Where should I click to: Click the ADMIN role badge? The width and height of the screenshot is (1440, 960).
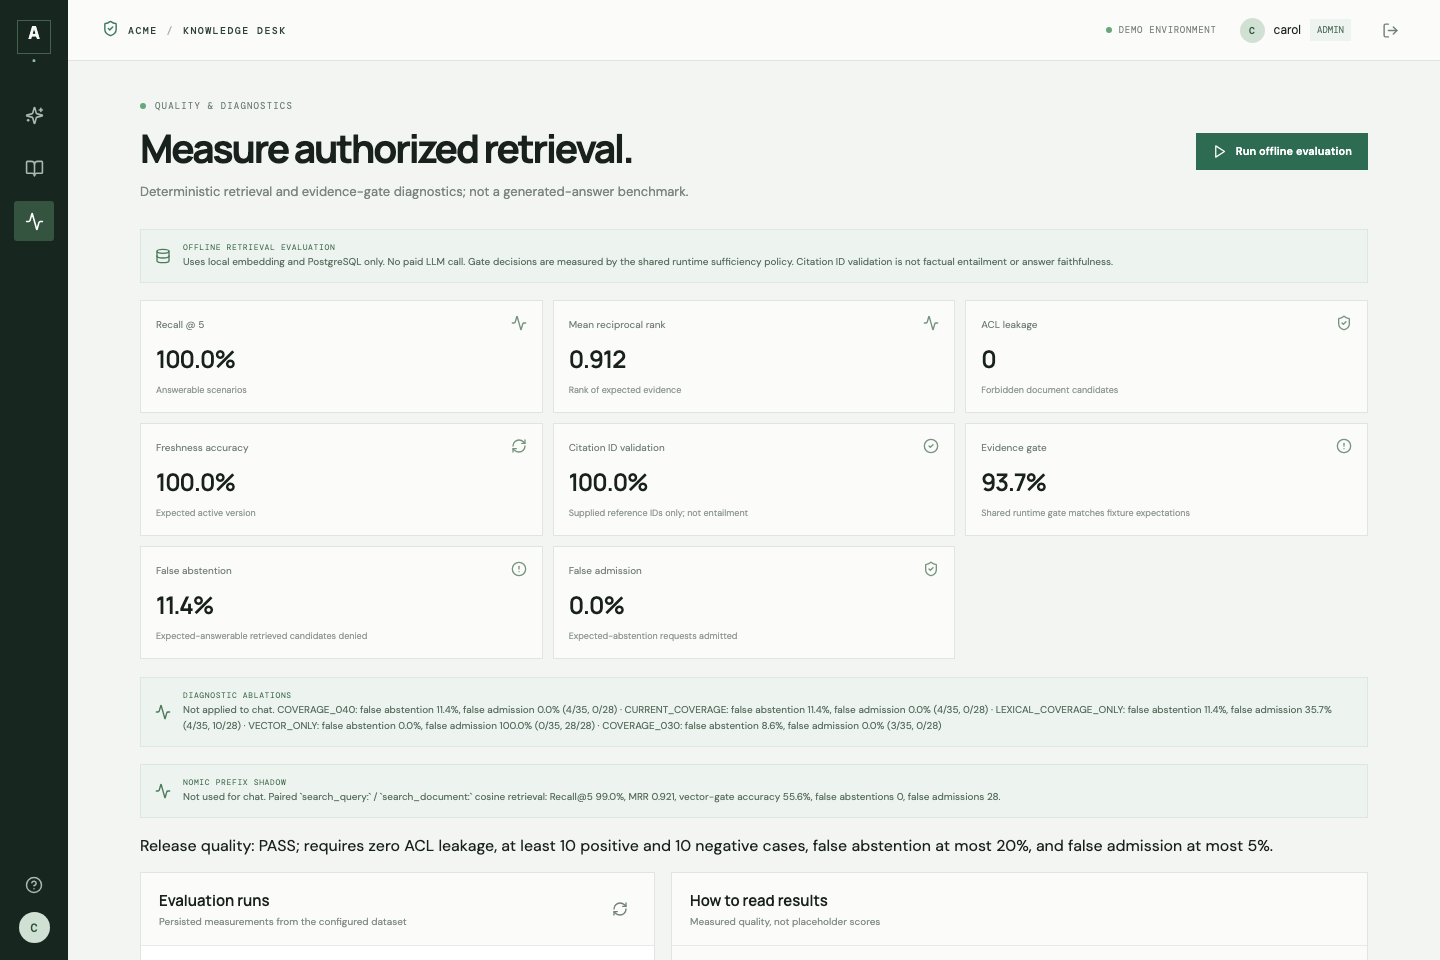(x=1330, y=30)
